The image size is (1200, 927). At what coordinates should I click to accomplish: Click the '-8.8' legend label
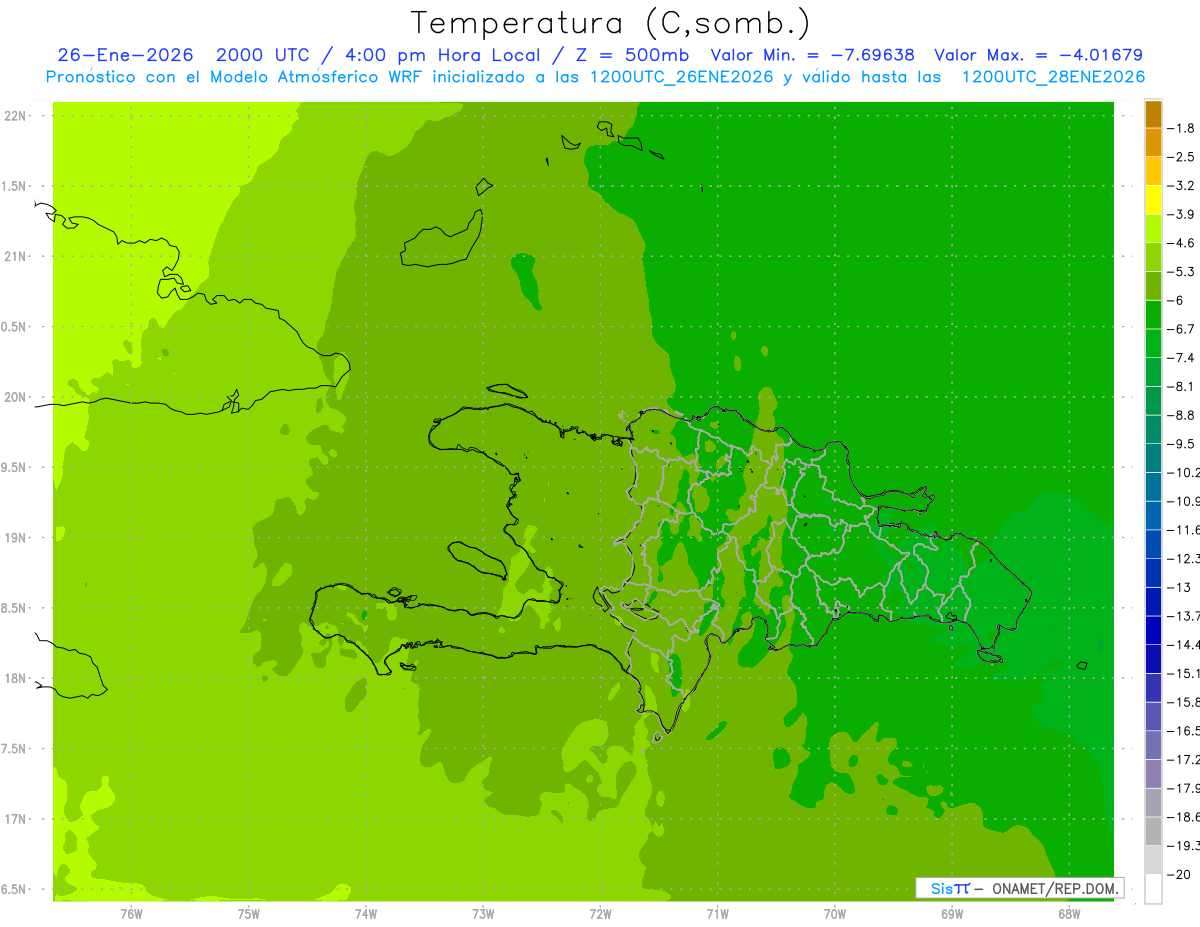(x=1181, y=415)
